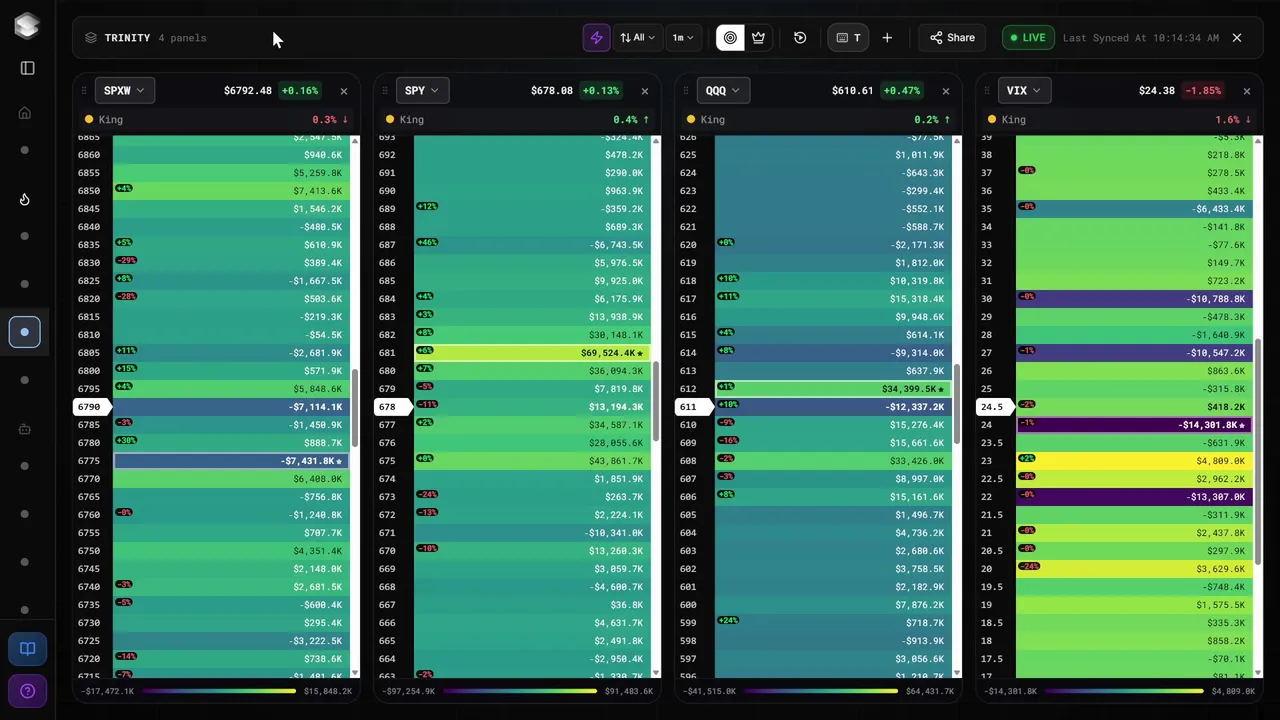
Task: Add a new panel with plus icon
Action: 887,38
